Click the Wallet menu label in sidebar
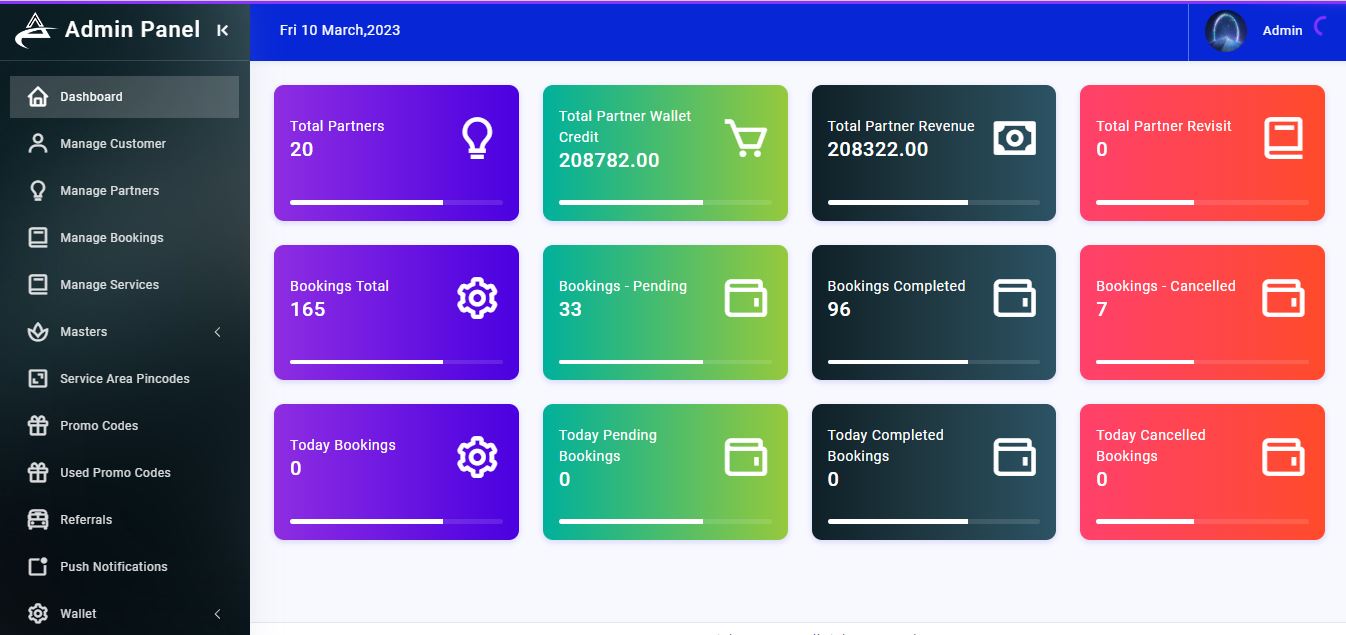The height and width of the screenshot is (635, 1346). (x=78, y=614)
